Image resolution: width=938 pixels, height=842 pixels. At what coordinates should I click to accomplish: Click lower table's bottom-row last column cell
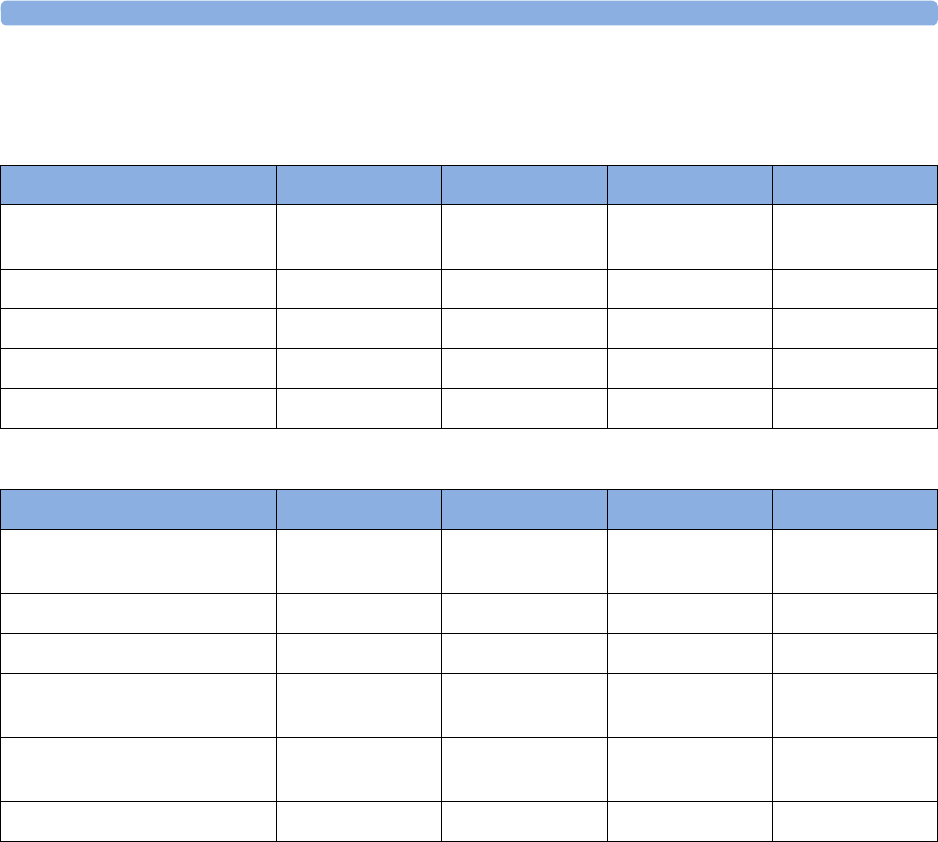[x=855, y=822]
